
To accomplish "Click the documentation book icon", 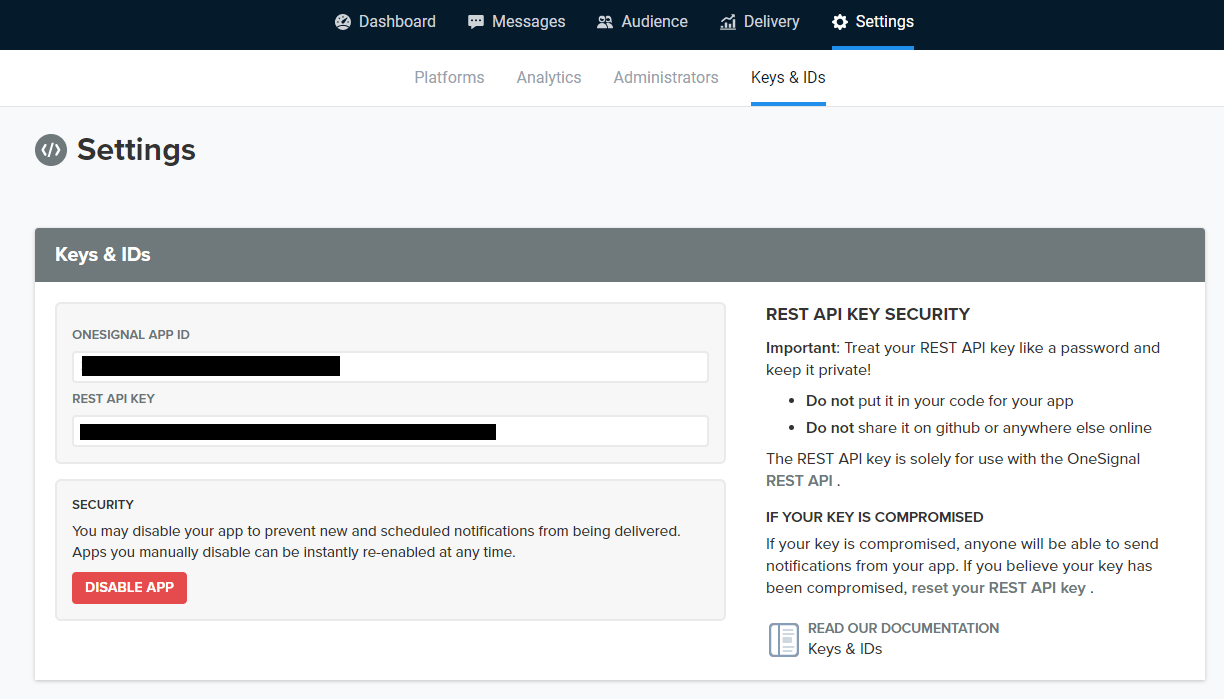I will coord(783,639).
